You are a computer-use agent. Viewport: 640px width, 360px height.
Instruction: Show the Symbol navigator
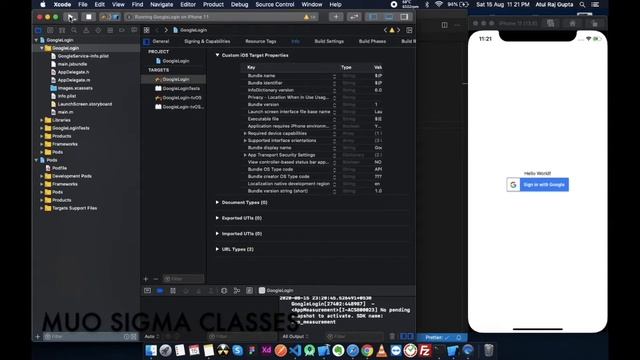(62, 30)
